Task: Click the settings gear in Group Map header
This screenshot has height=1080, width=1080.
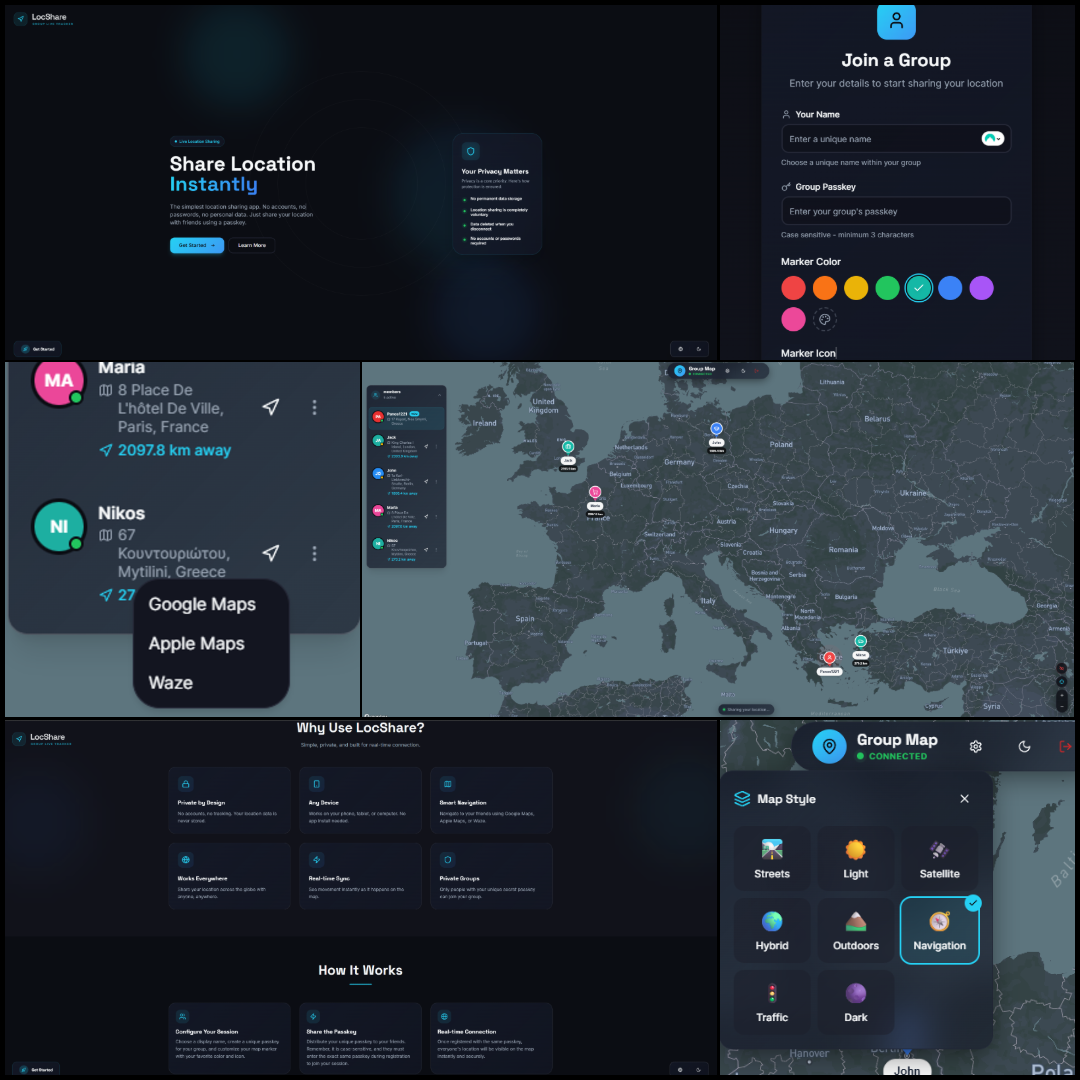Action: 975,747
